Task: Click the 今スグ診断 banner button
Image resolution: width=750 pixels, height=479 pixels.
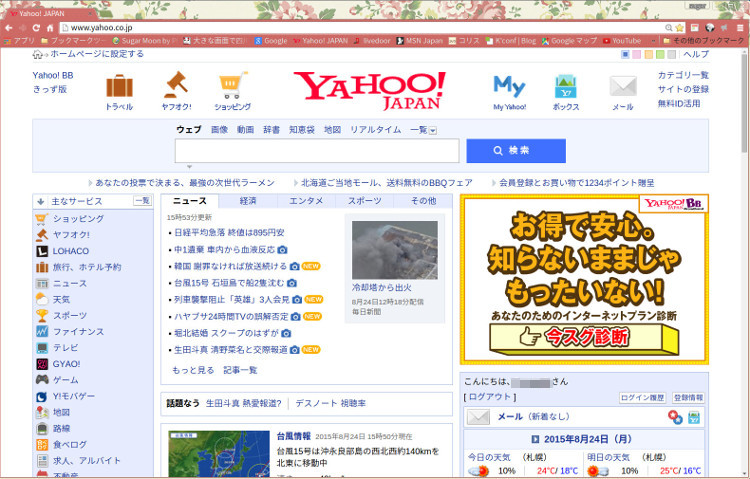Action: pyautogui.click(x=584, y=338)
